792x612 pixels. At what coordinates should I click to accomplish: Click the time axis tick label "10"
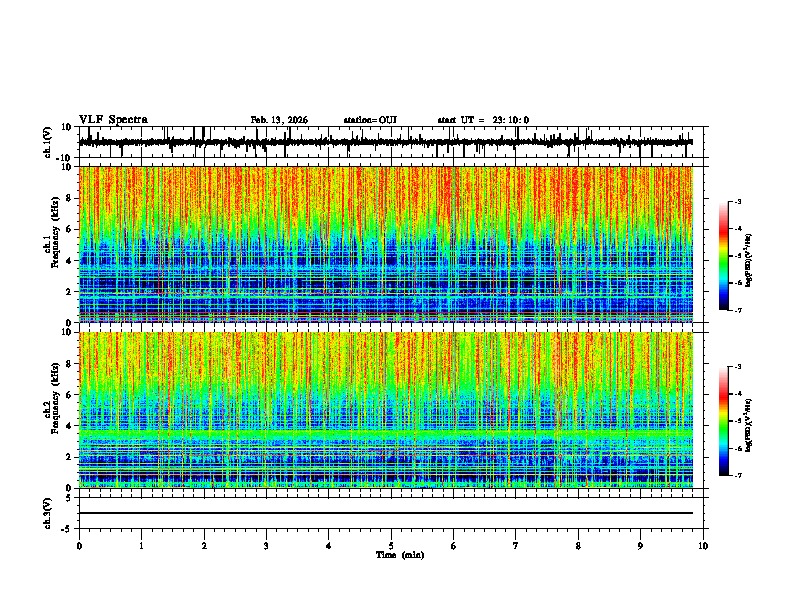703,546
